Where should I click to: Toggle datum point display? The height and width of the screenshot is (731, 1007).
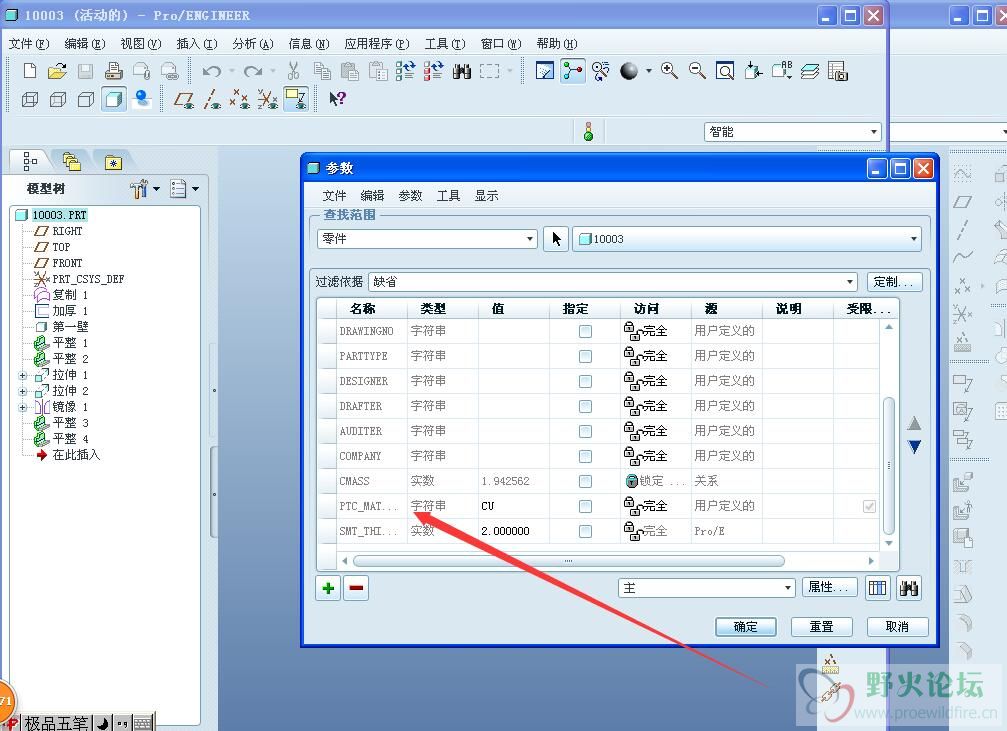coord(240,99)
